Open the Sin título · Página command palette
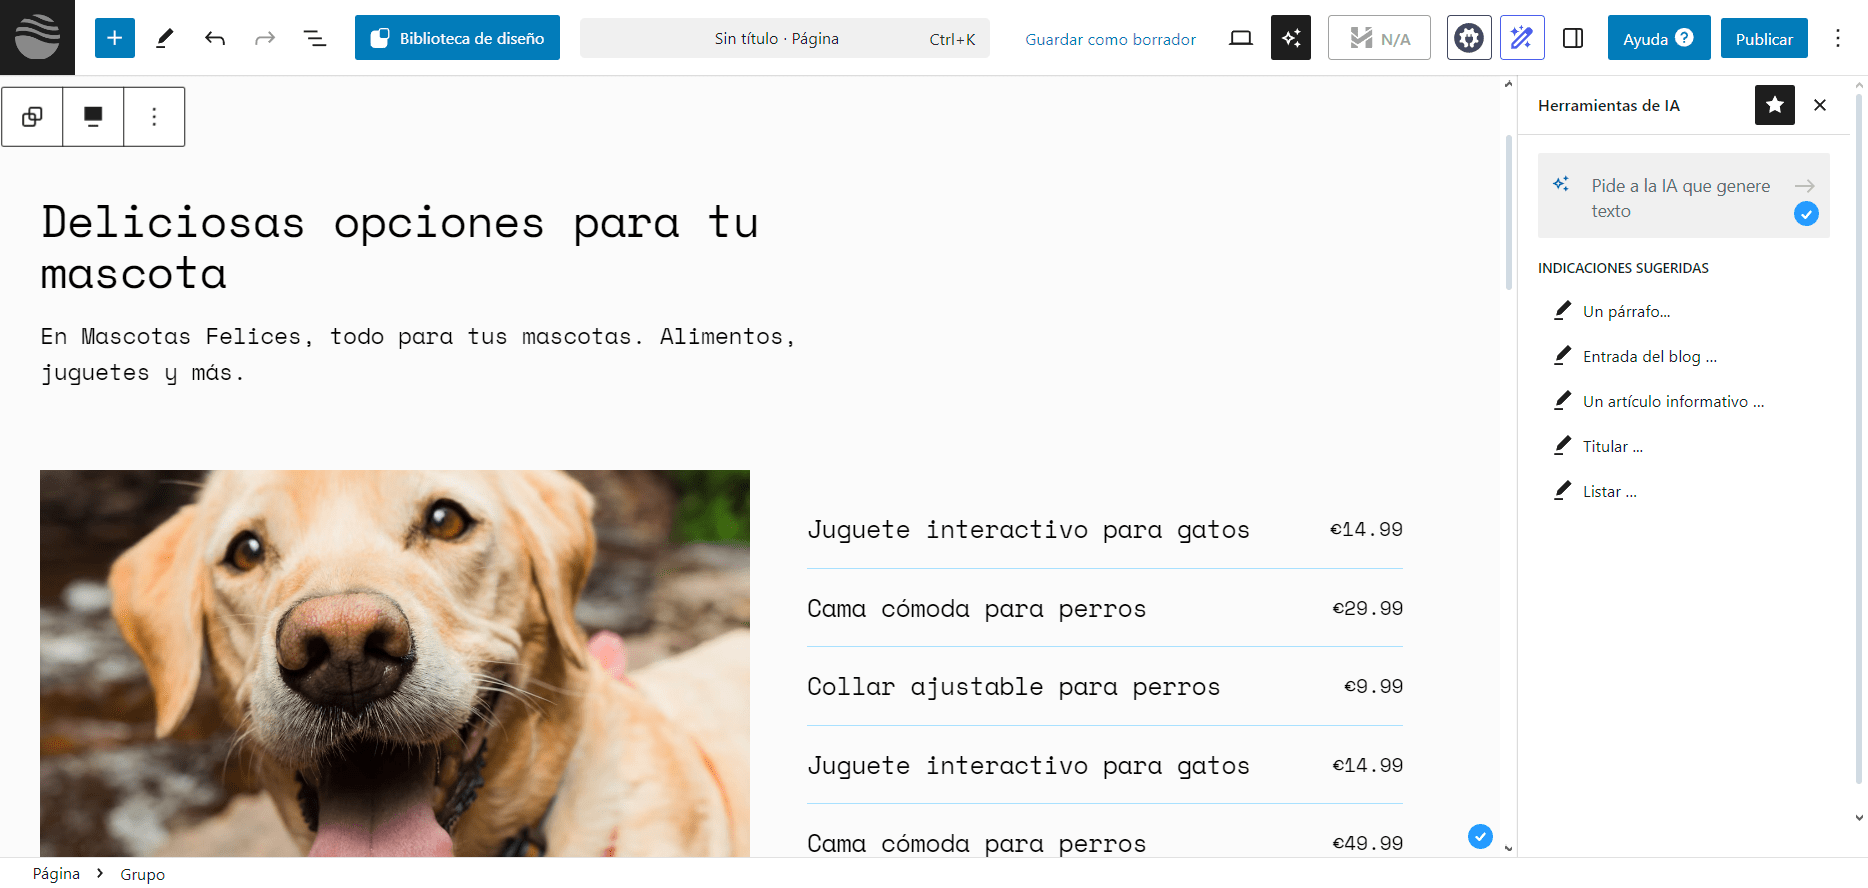1868x888 pixels. (785, 38)
